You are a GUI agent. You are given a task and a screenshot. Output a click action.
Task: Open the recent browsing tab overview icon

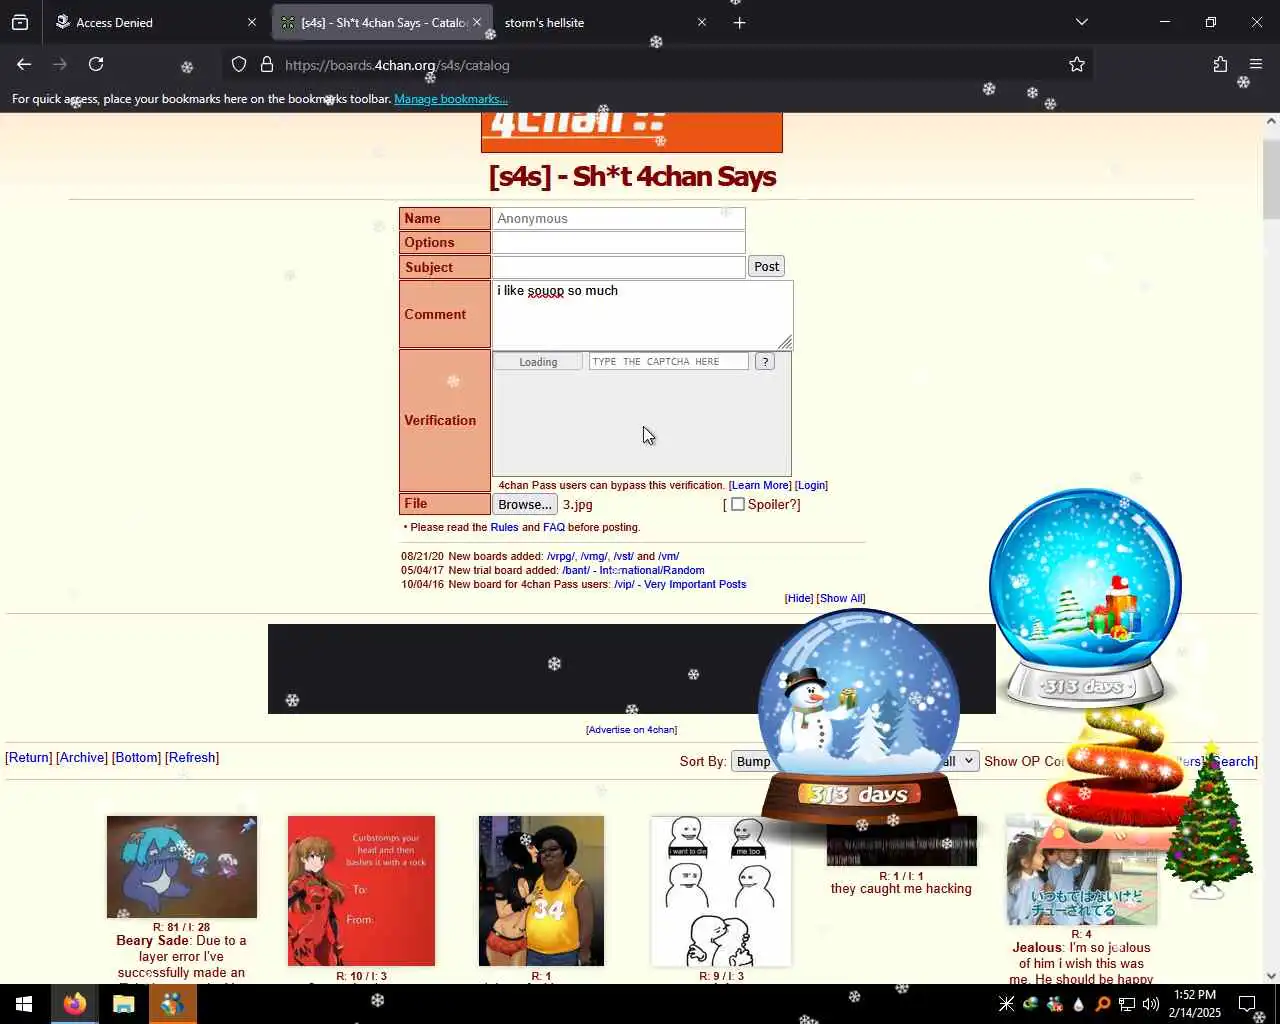[x=20, y=22]
